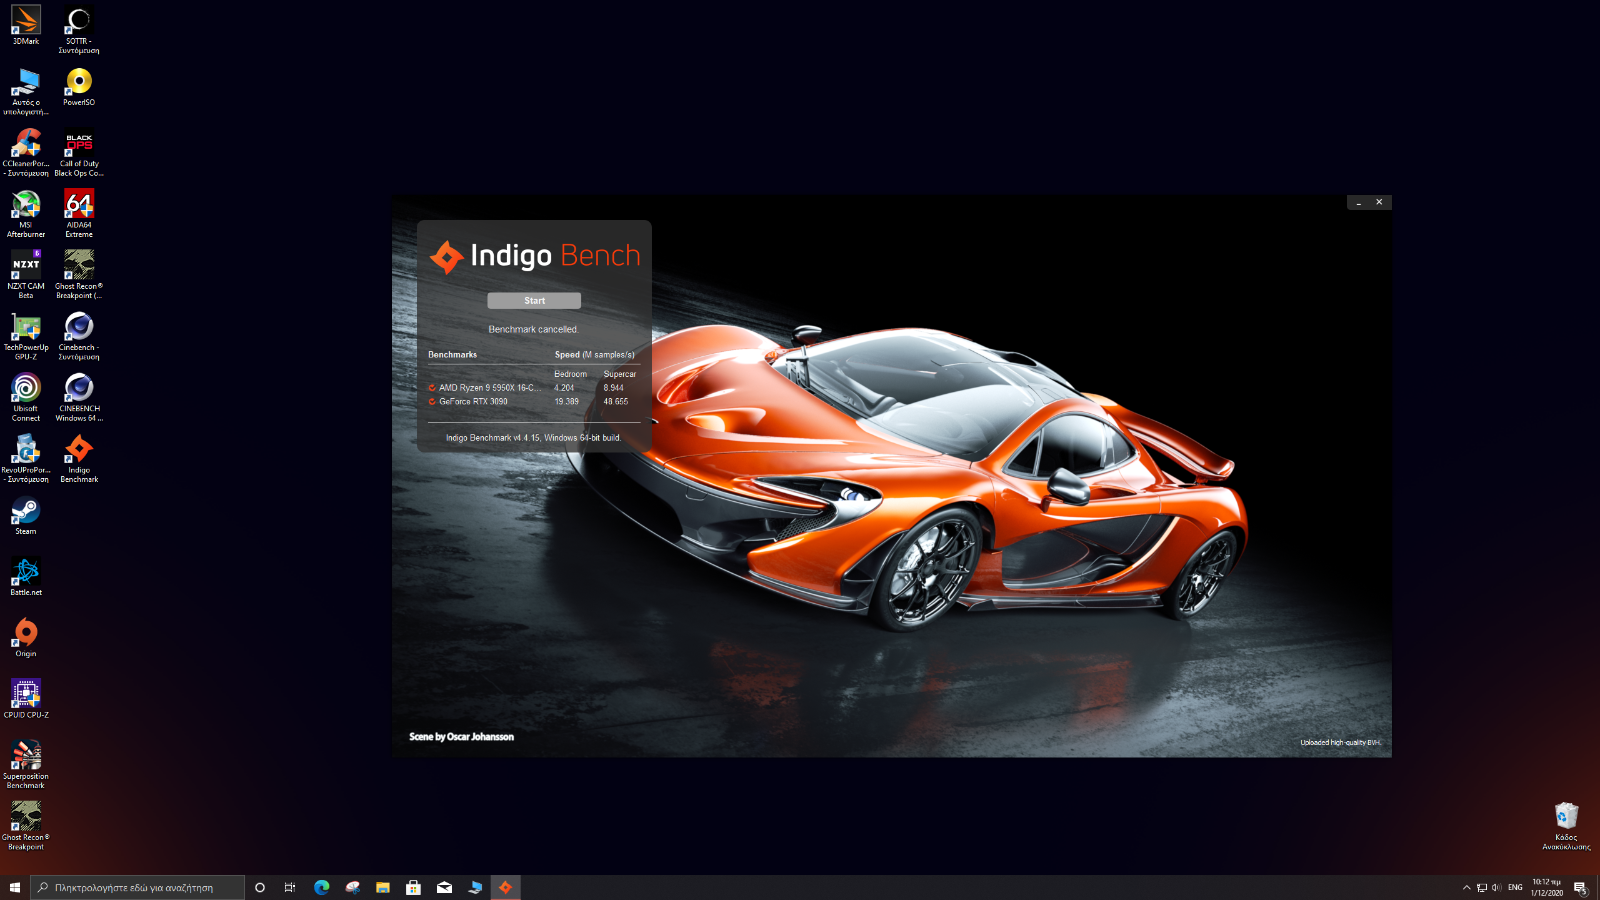This screenshot has height=900, width=1600.
Task: Select the PowerISO desktop icon
Action: tap(78, 86)
